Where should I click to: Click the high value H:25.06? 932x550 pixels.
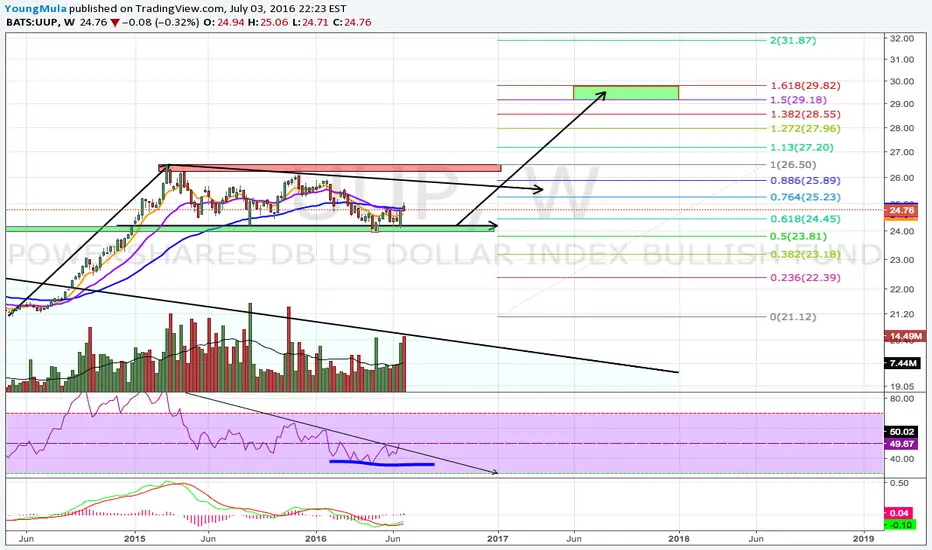tap(268, 23)
